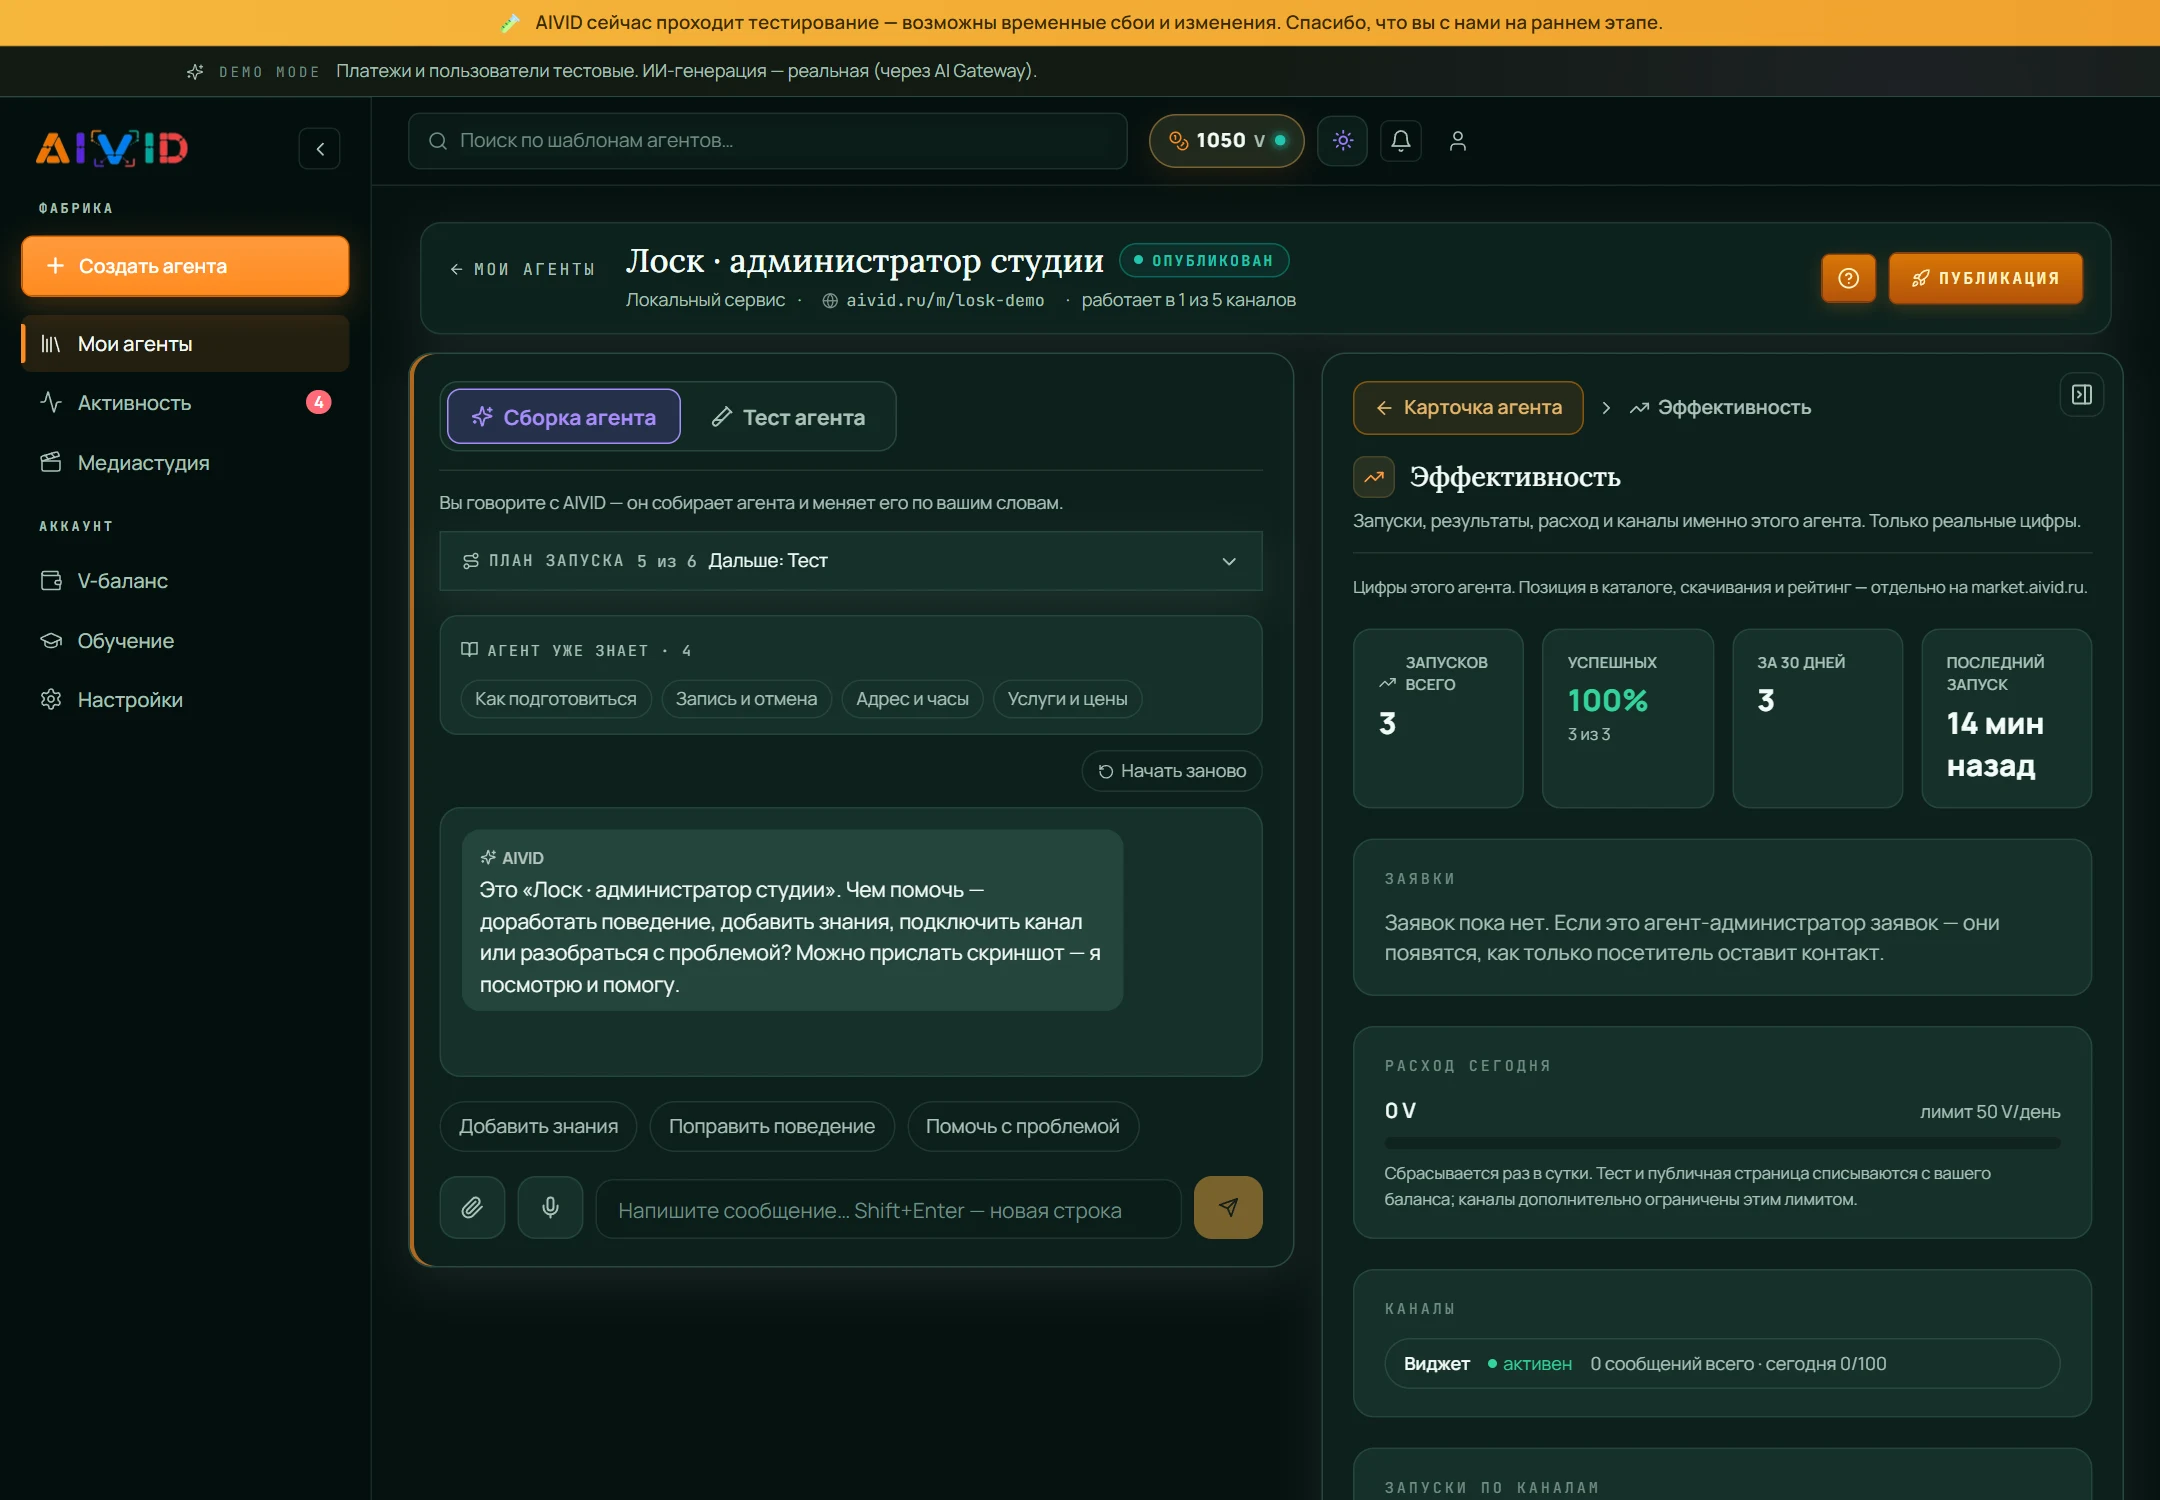
Task: Click the breadcrumb chevron after Карточка агента
Action: click(1606, 408)
